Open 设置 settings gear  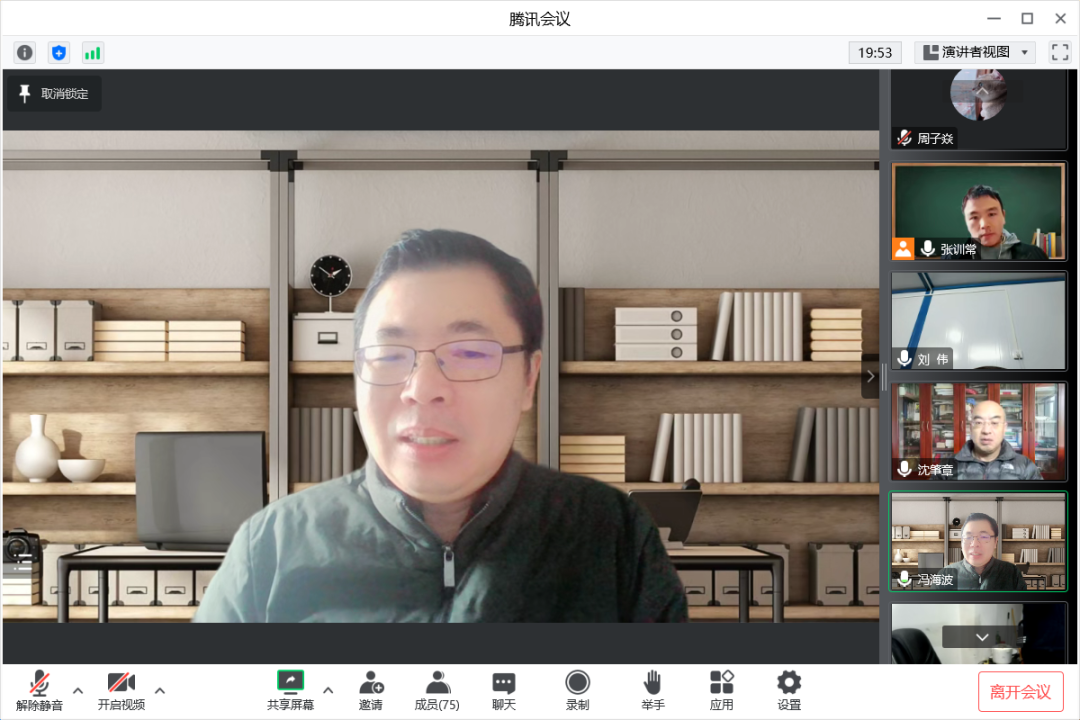pyautogui.click(x=789, y=691)
